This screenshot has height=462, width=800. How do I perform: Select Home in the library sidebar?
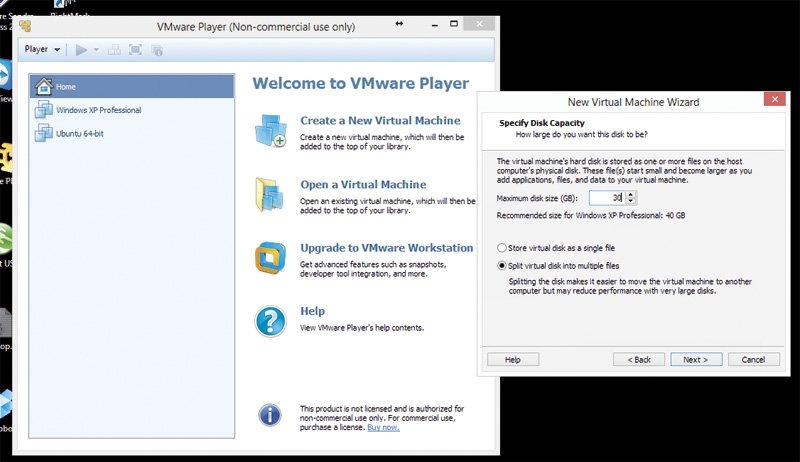(132, 87)
